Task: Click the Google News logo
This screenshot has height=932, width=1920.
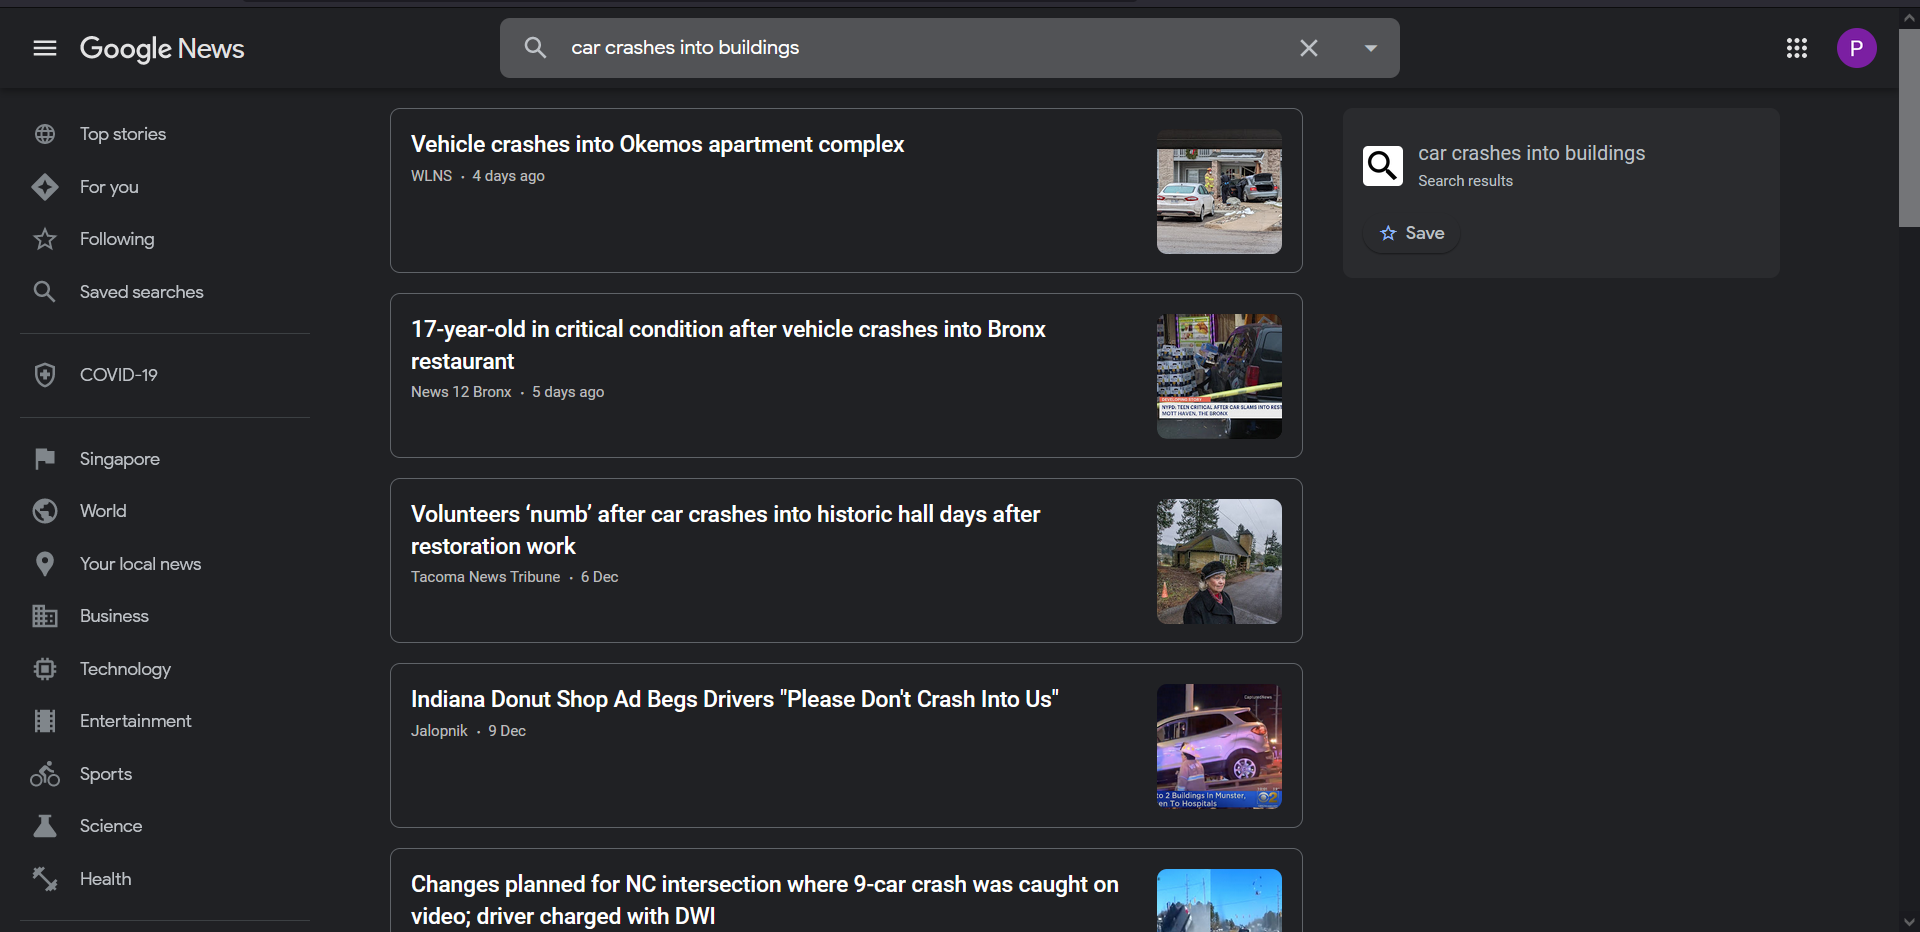Action: [162, 48]
